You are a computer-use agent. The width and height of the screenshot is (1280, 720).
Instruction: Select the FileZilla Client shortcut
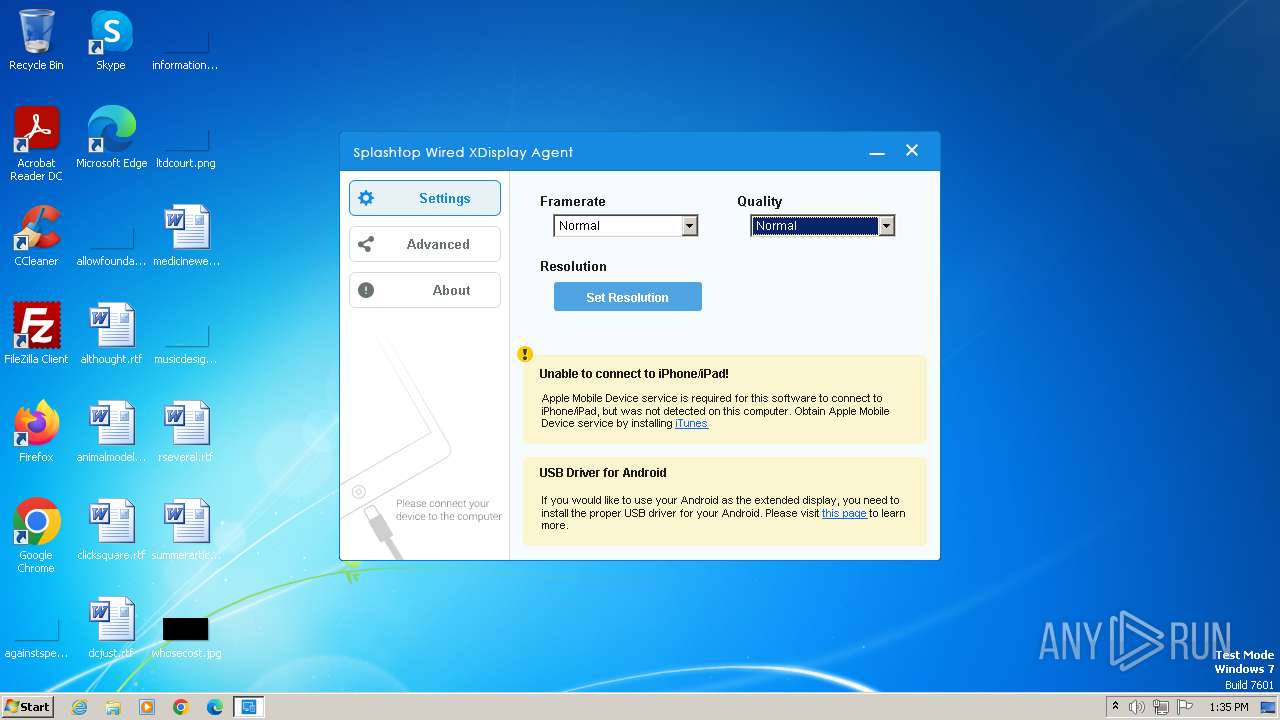[36, 334]
